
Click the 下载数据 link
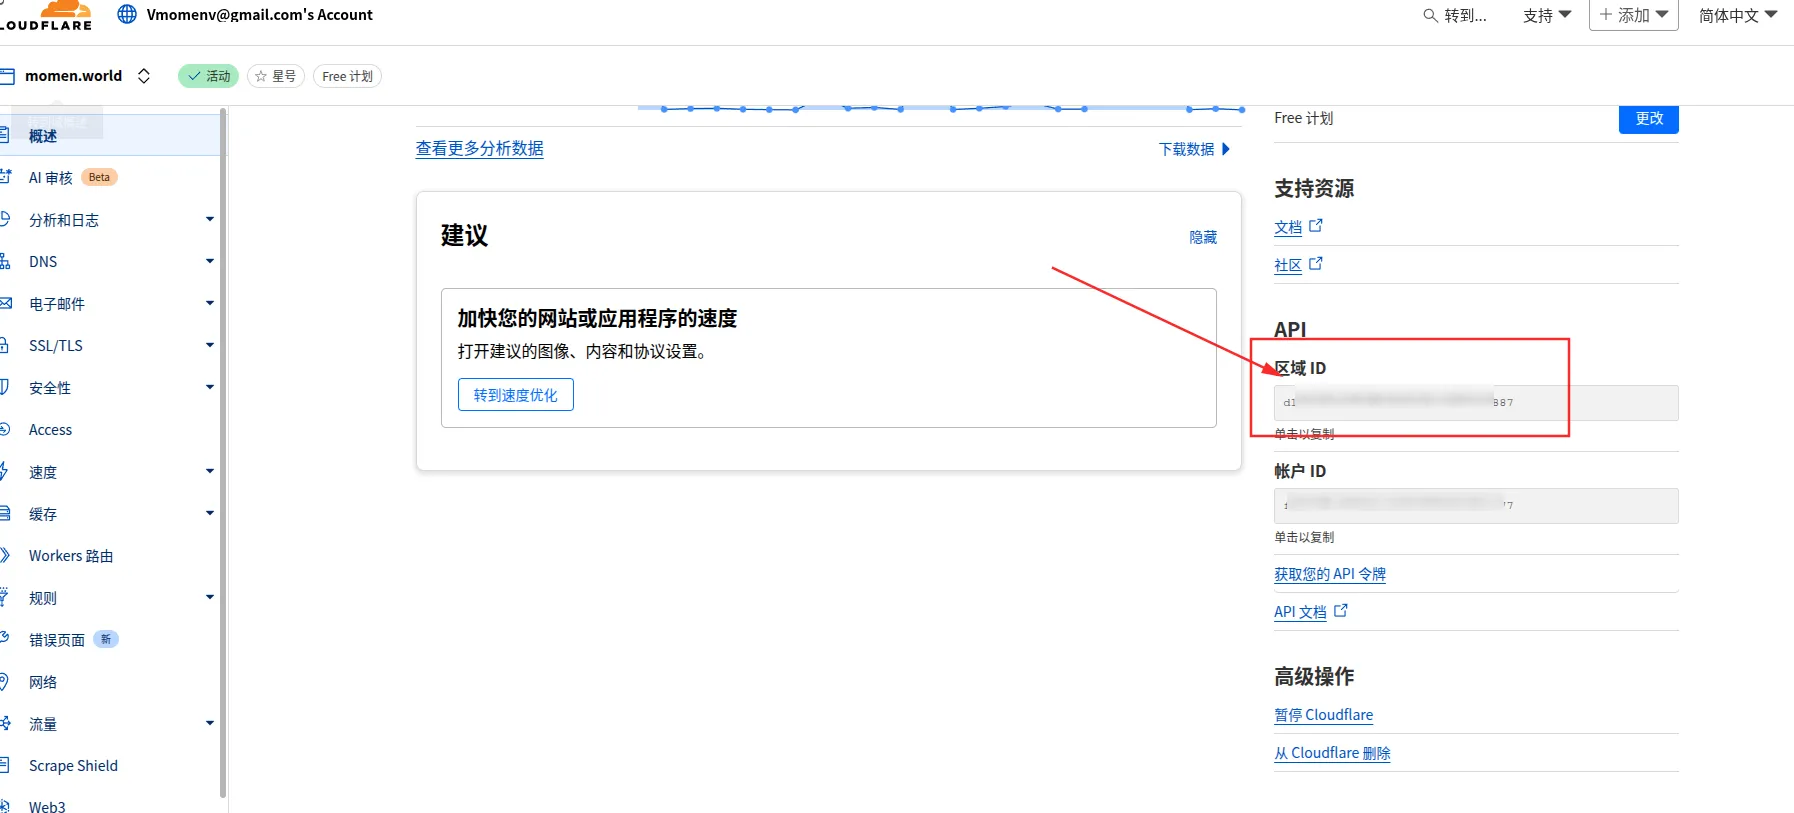[1195, 149]
